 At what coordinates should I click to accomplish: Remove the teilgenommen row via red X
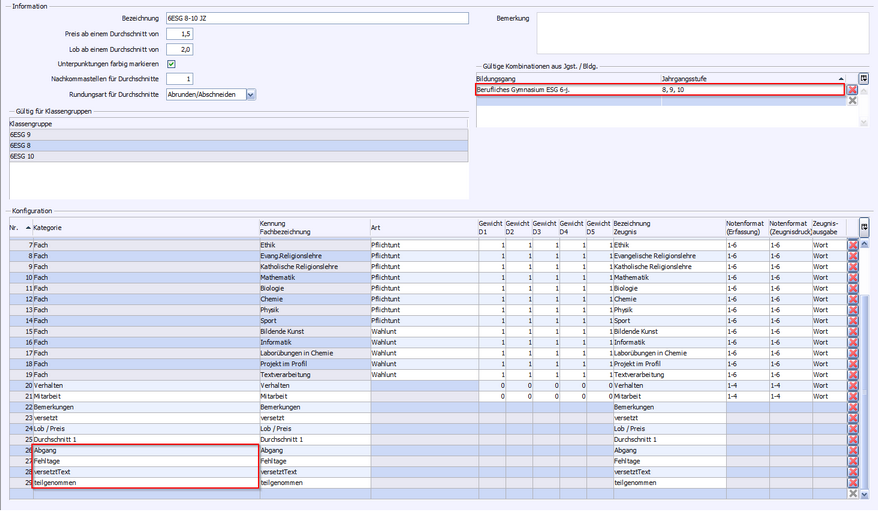click(x=853, y=483)
